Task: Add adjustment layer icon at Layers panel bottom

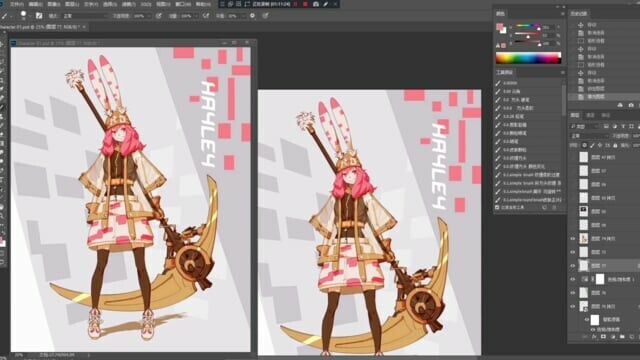Action: point(613,337)
